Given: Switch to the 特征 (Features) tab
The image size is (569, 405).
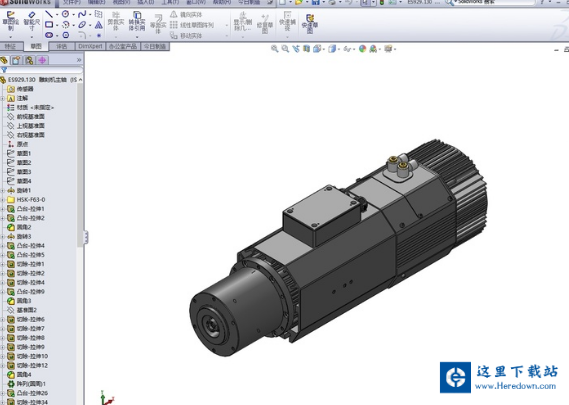Looking at the screenshot, I should pyautogui.click(x=11, y=46).
